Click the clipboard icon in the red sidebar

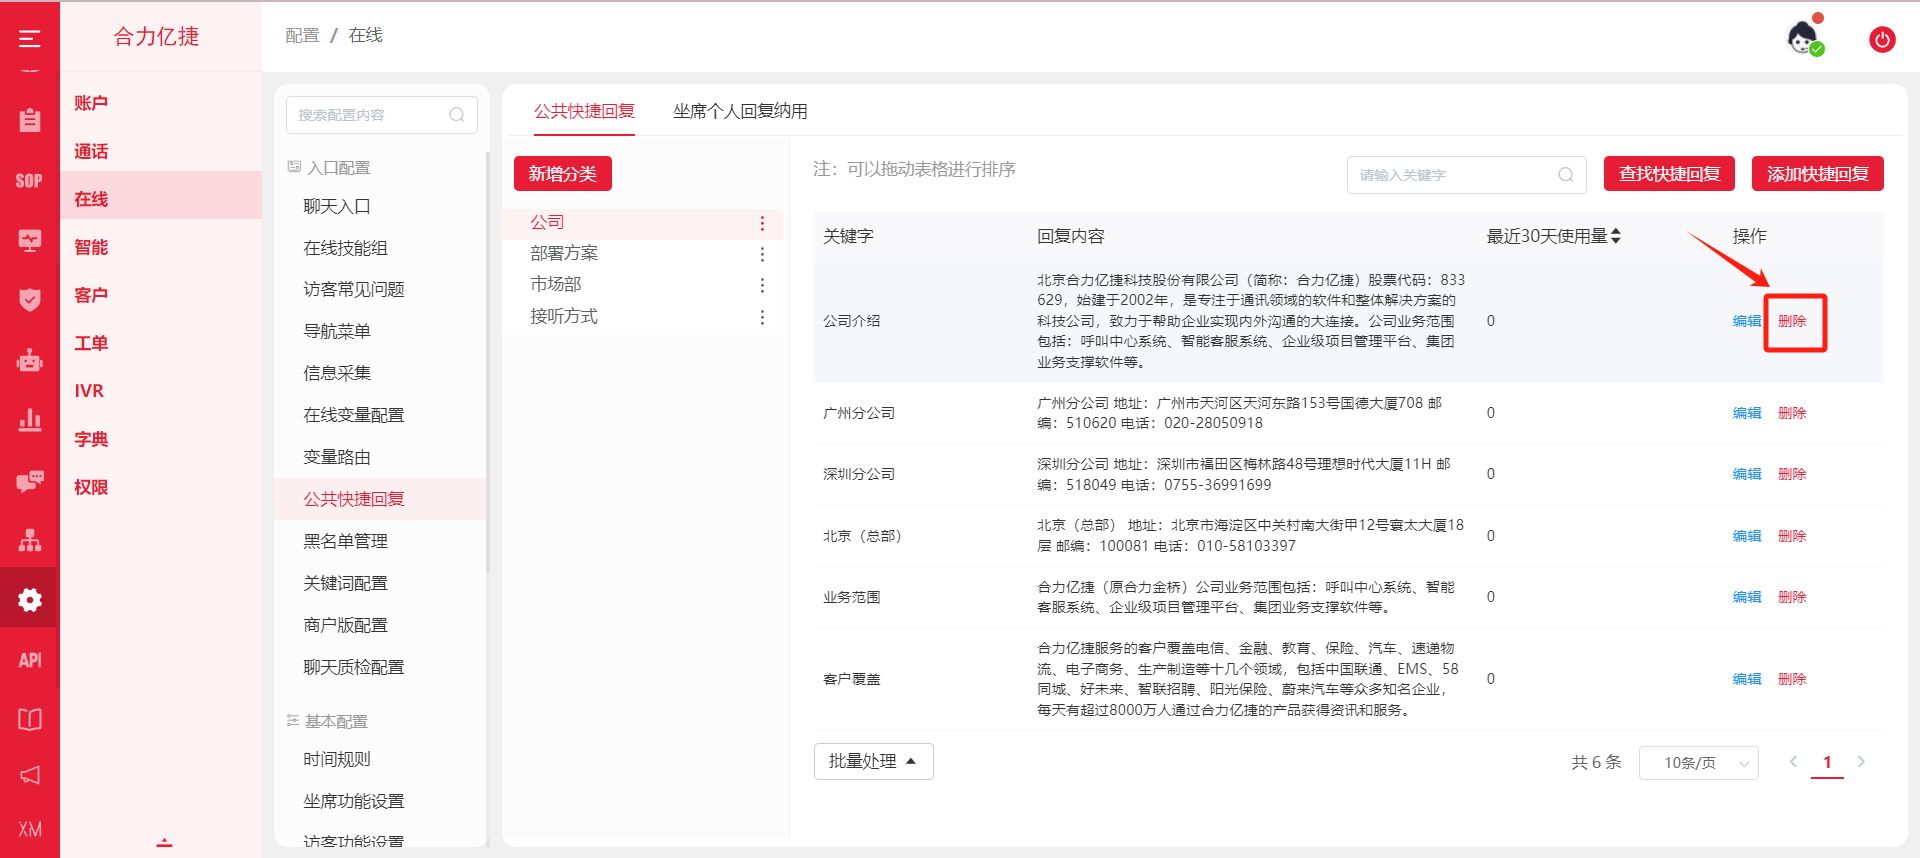pyautogui.click(x=30, y=120)
